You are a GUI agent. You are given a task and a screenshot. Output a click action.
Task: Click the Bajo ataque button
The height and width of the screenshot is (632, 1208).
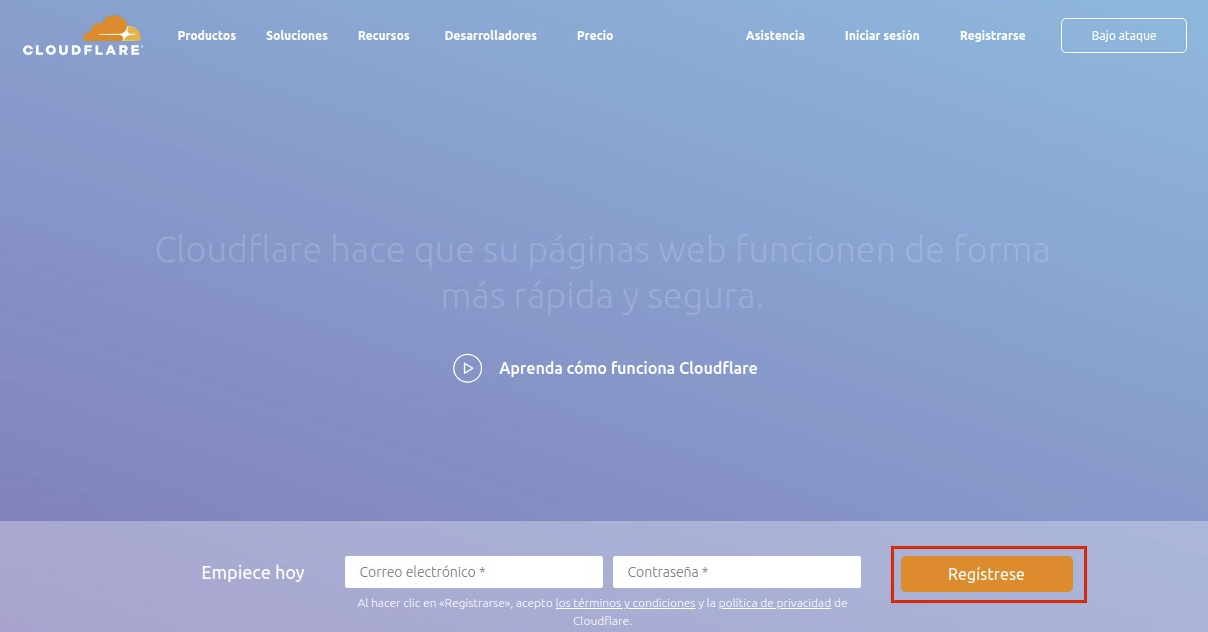[1124, 35]
